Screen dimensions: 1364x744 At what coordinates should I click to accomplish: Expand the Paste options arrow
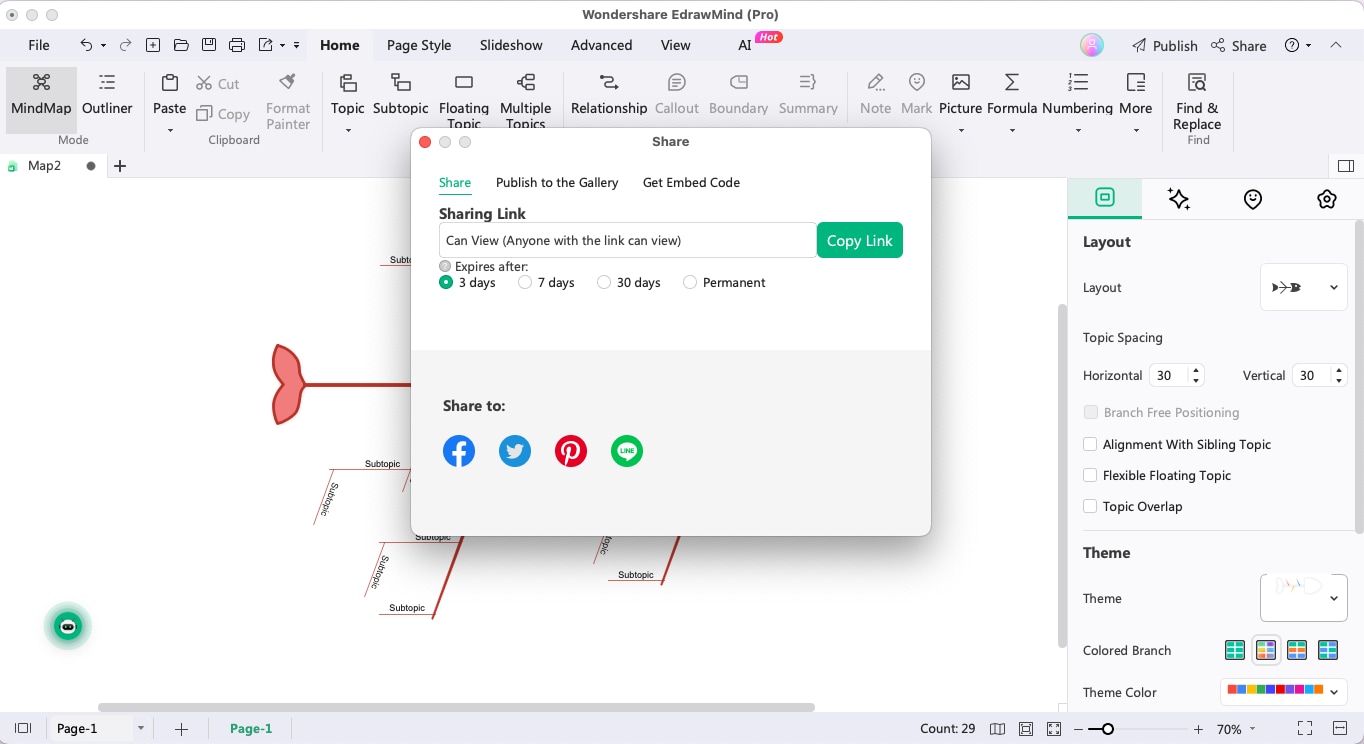pyautogui.click(x=169, y=130)
